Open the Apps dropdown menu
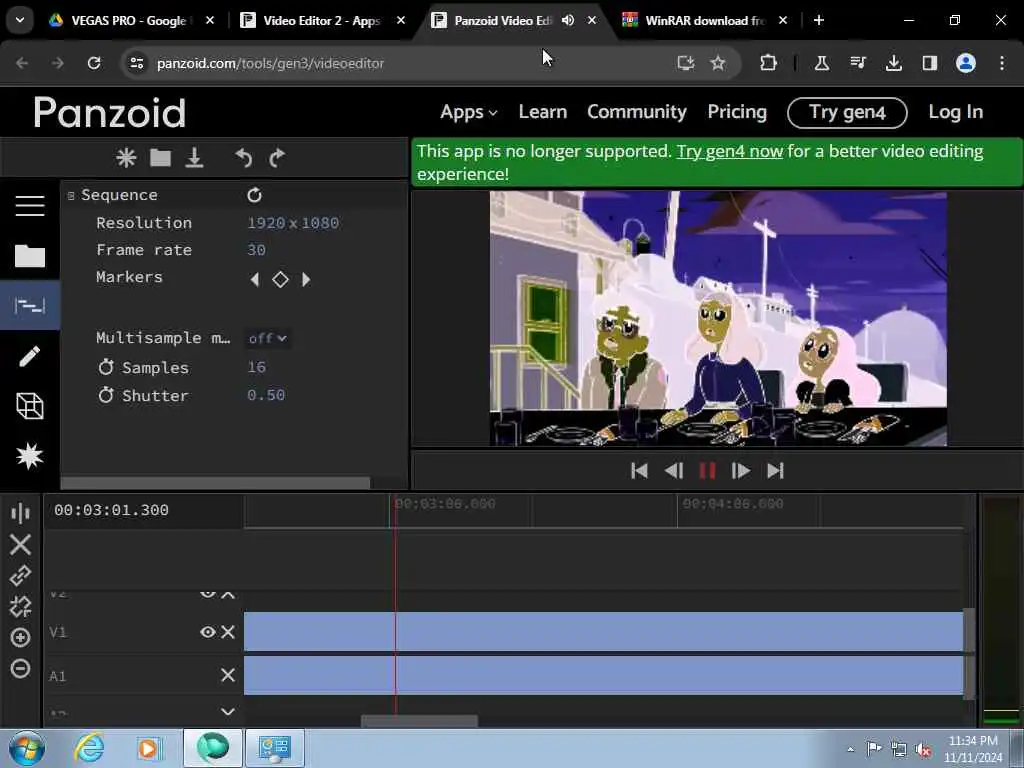1024x768 pixels. click(468, 112)
